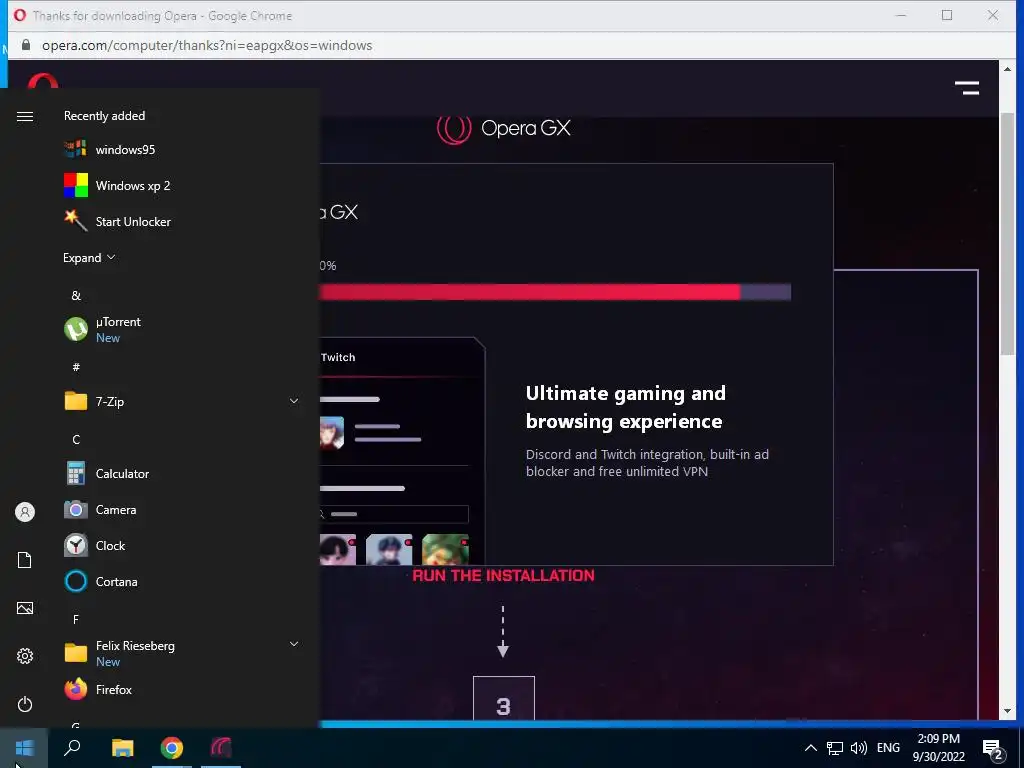Screen dimensions: 1024x768
Task: Open taskbar Search
Action: click(72, 748)
